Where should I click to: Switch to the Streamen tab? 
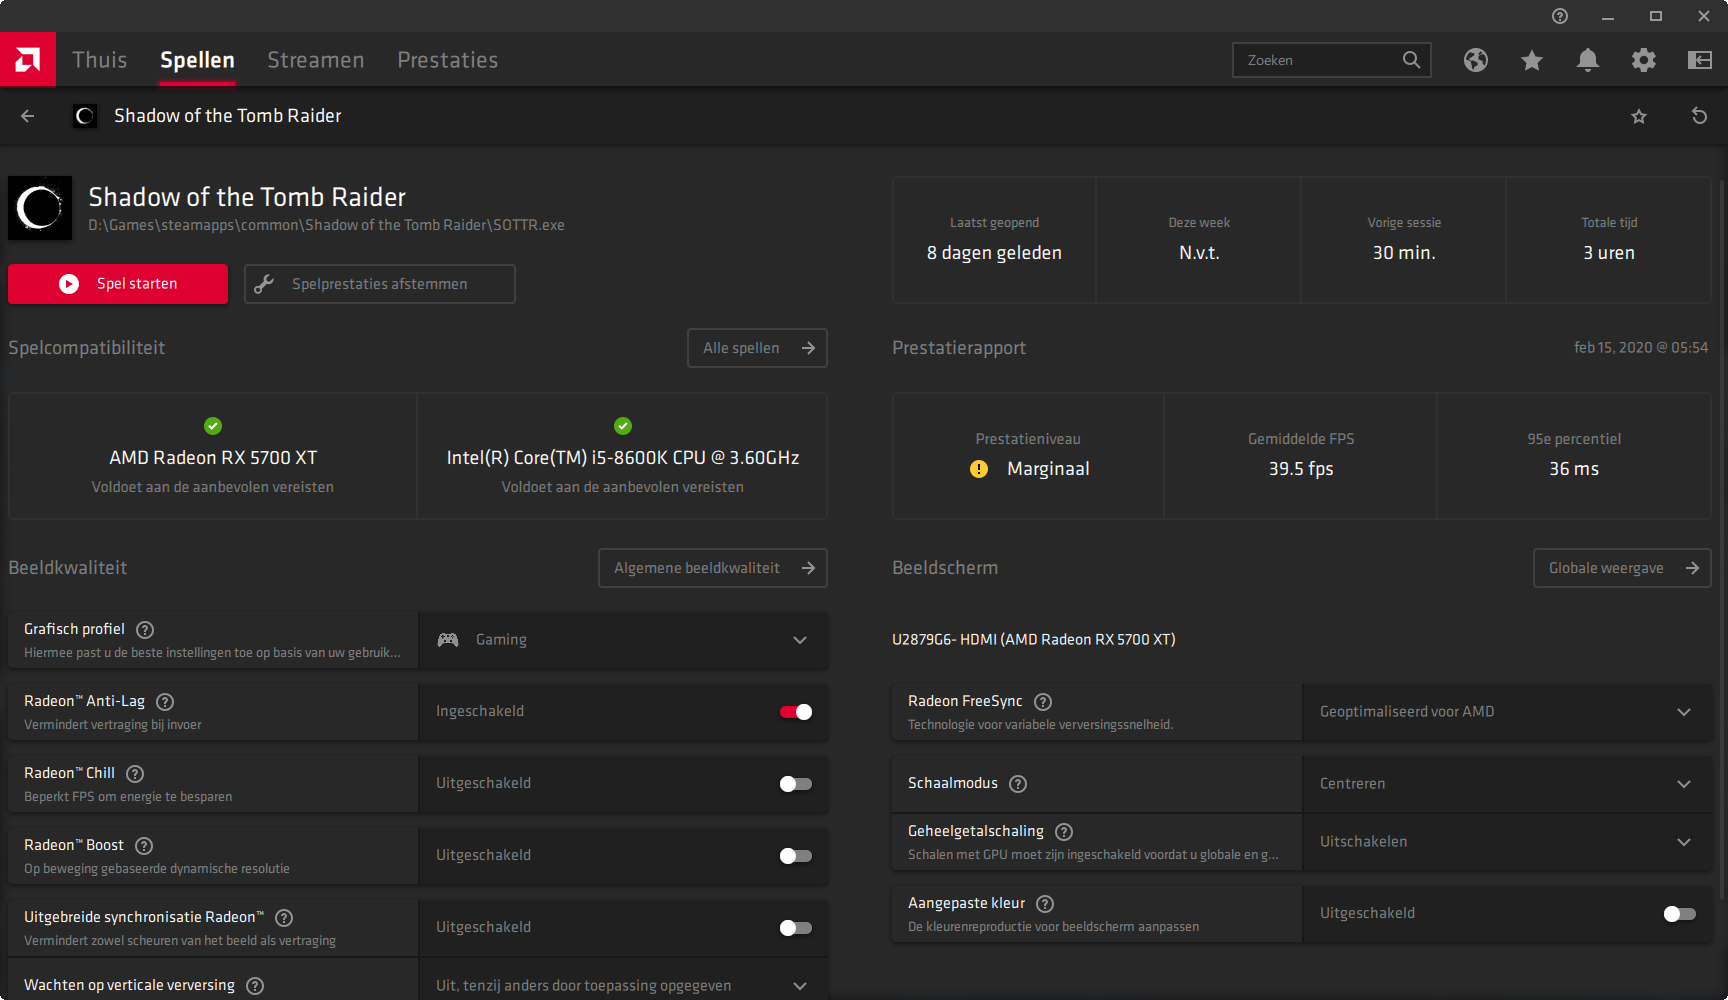pos(316,60)
